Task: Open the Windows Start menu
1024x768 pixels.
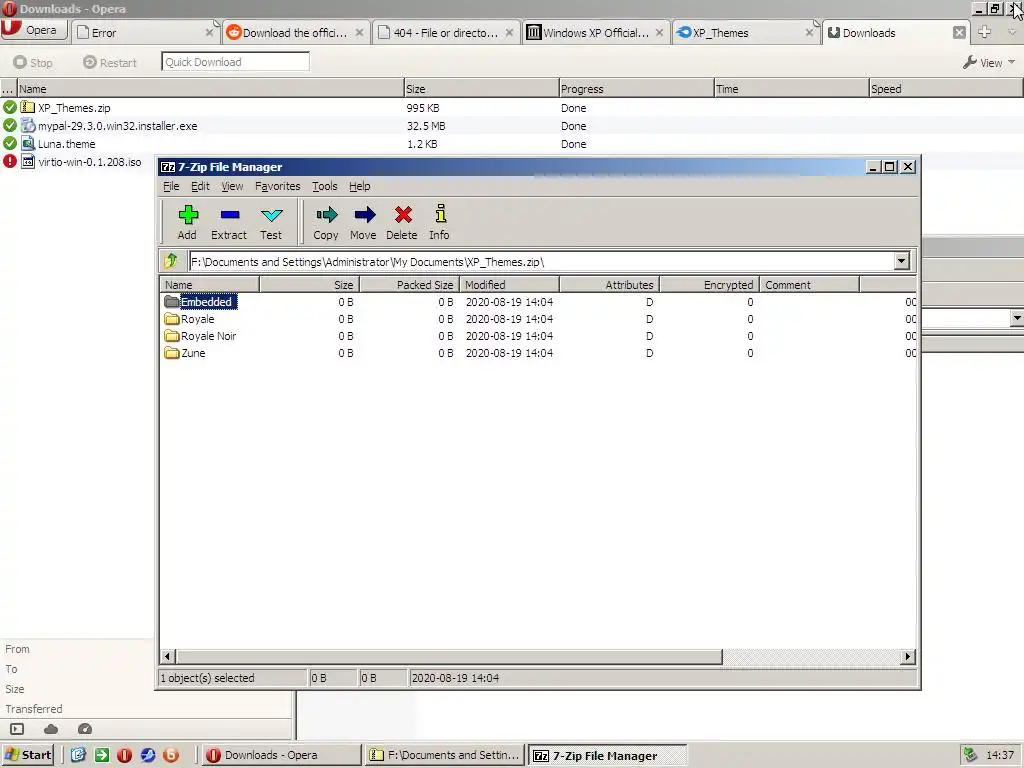Action: 27,755
